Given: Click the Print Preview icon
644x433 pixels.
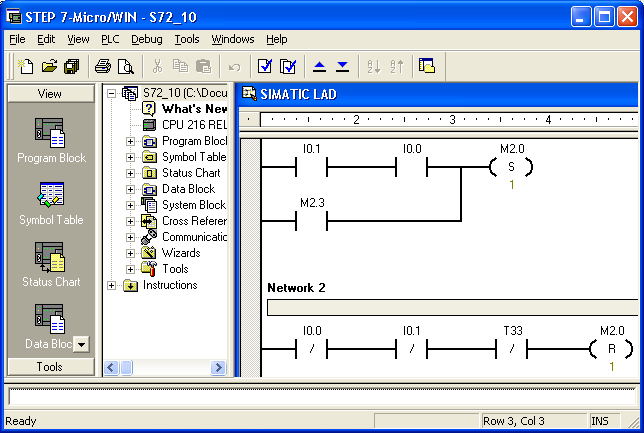Looking at the screenshot, I should pos(126,66).
